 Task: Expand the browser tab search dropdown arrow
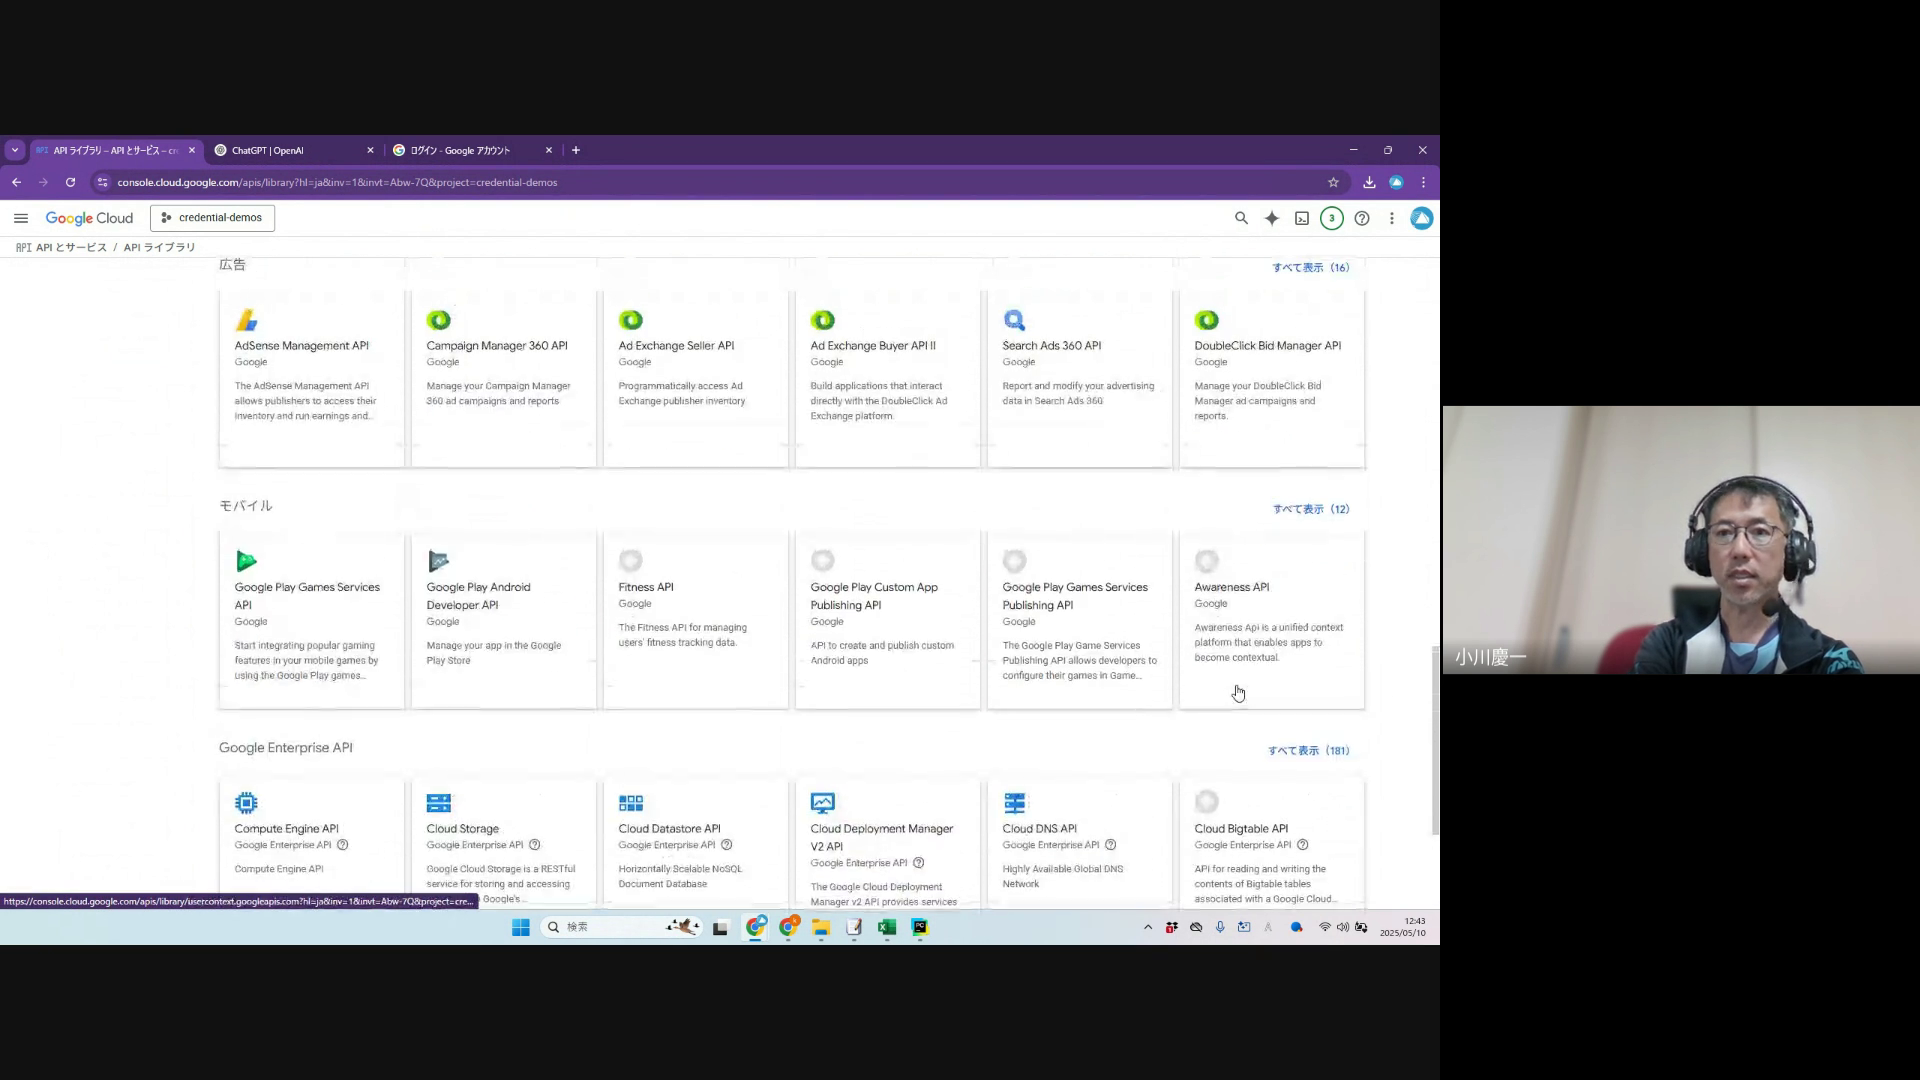point(15,150)
